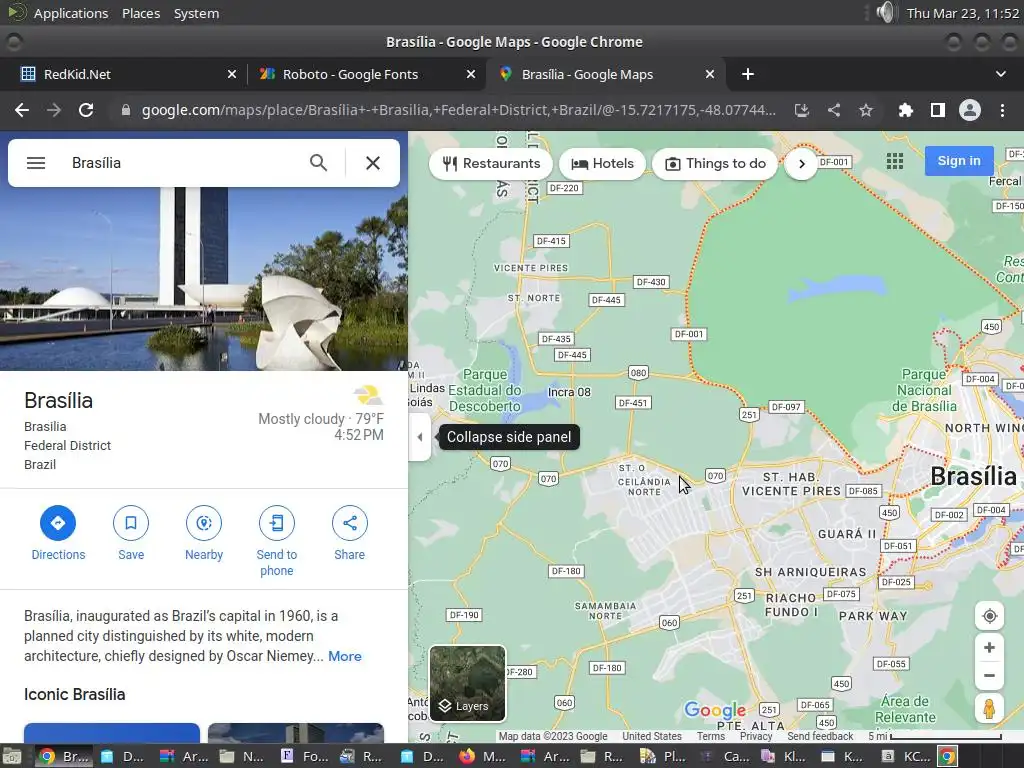Screen dimensions: 1024x768
Task: Open the Google Maps hamburger menu
Action: pos(36,163)
